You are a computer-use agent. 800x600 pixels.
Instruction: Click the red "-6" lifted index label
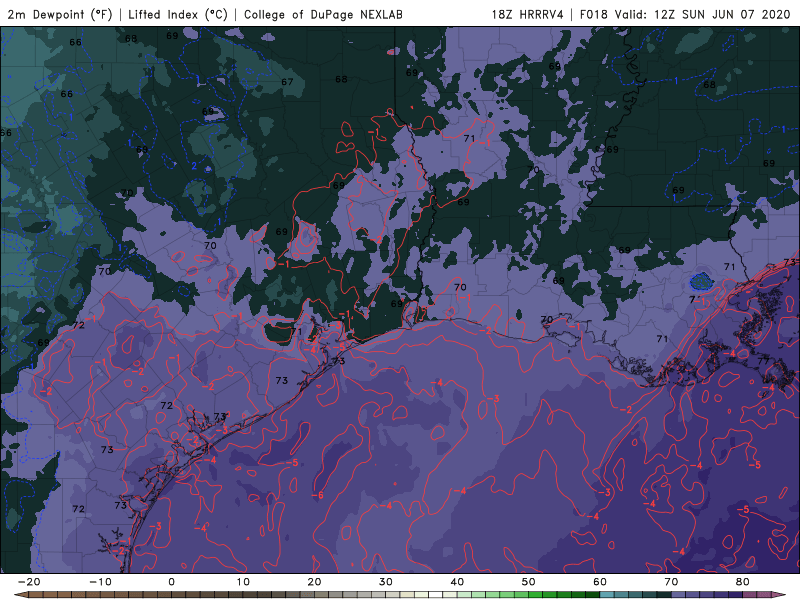[317, 495]
